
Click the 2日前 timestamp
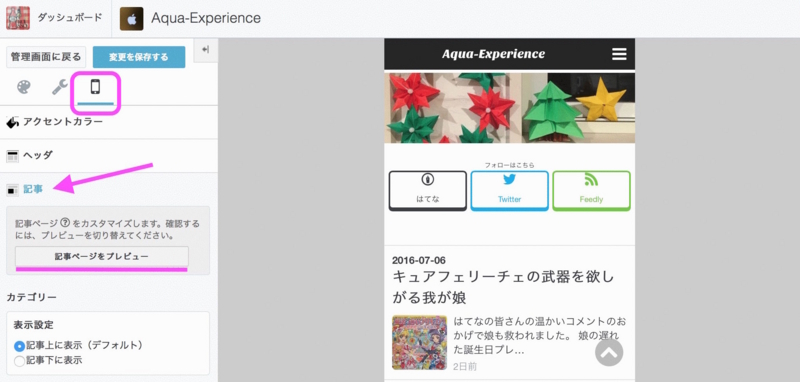465,367
